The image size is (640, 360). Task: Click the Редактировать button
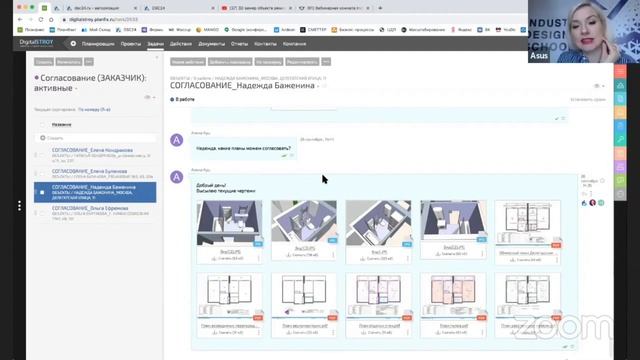tap(302, 62)
